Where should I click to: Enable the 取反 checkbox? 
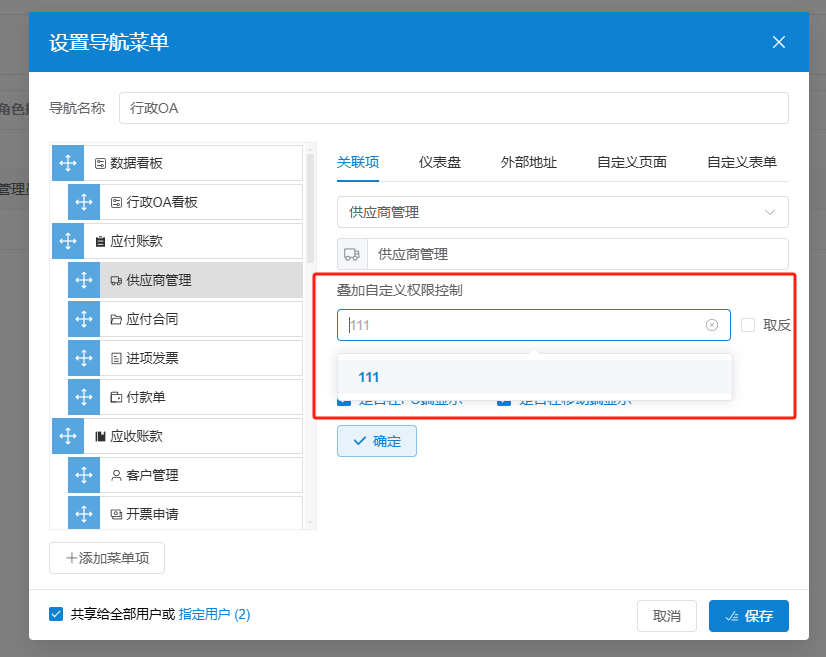(748, 325)
